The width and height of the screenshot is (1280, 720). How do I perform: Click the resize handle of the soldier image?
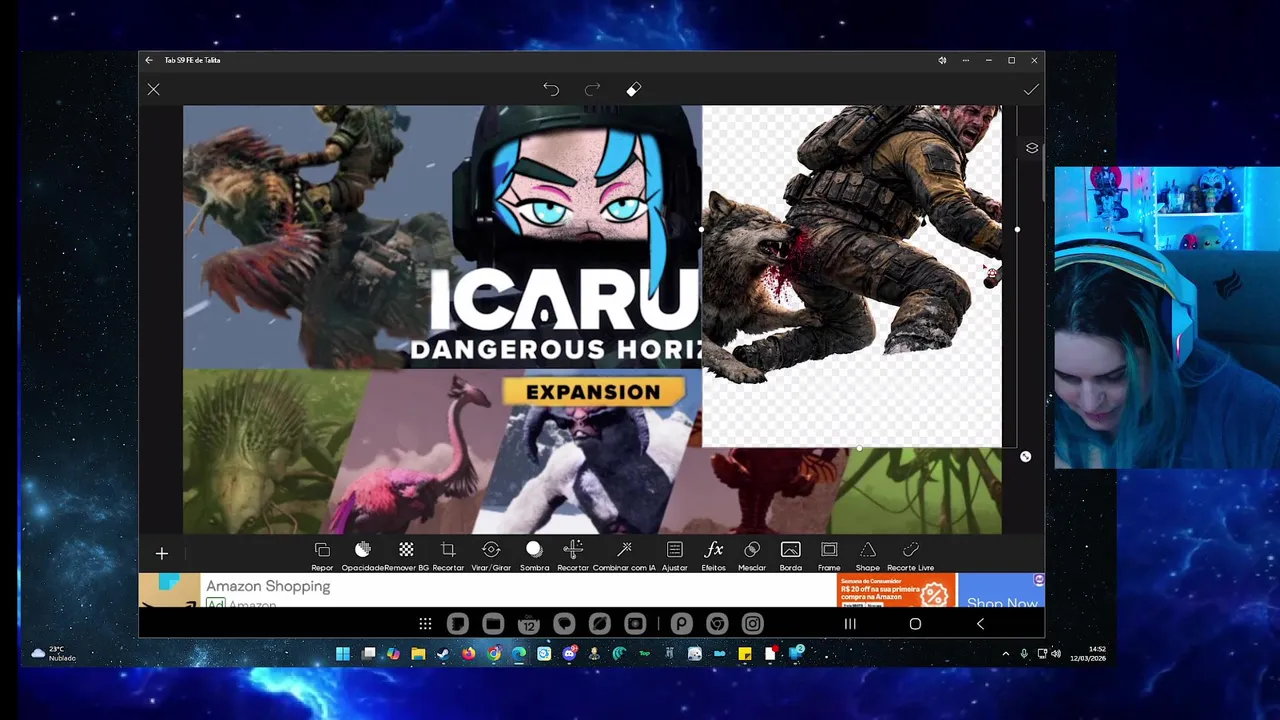click(x=1025, y=457)
